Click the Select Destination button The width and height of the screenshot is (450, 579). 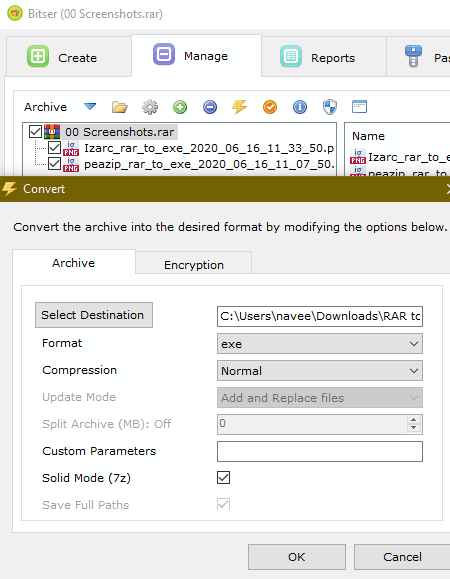click(94, 315)
